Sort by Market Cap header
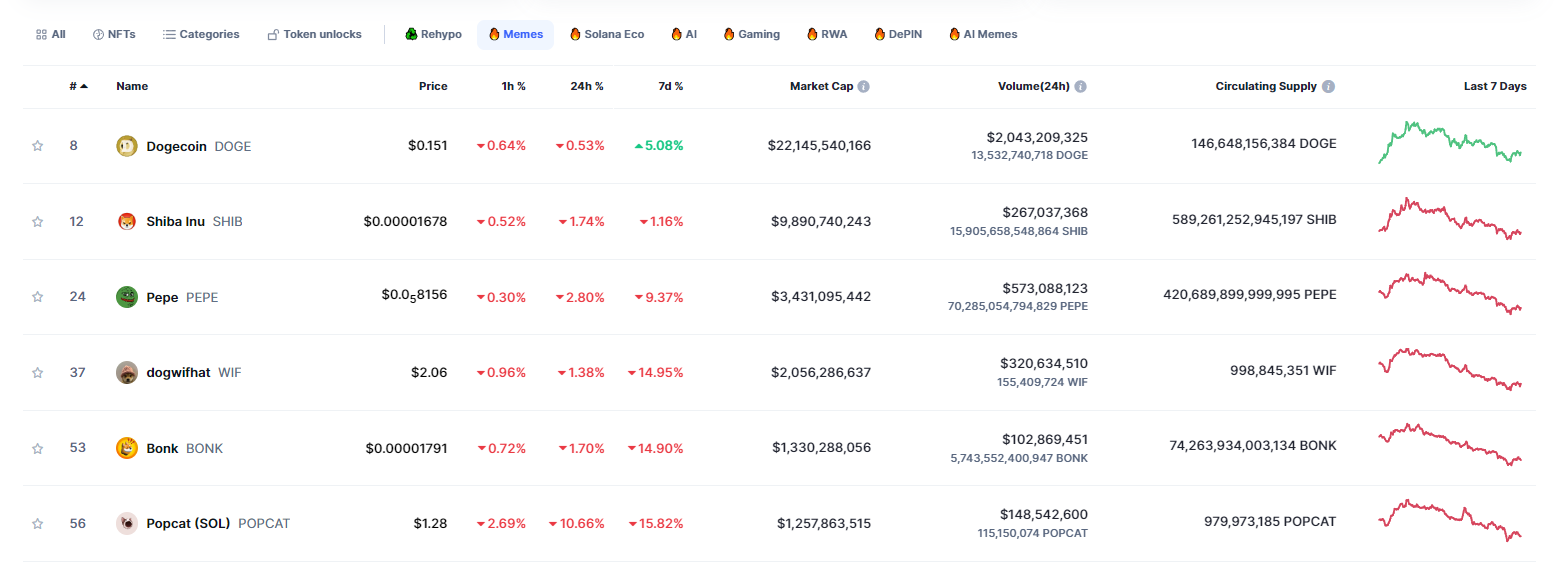 point(821,86)
